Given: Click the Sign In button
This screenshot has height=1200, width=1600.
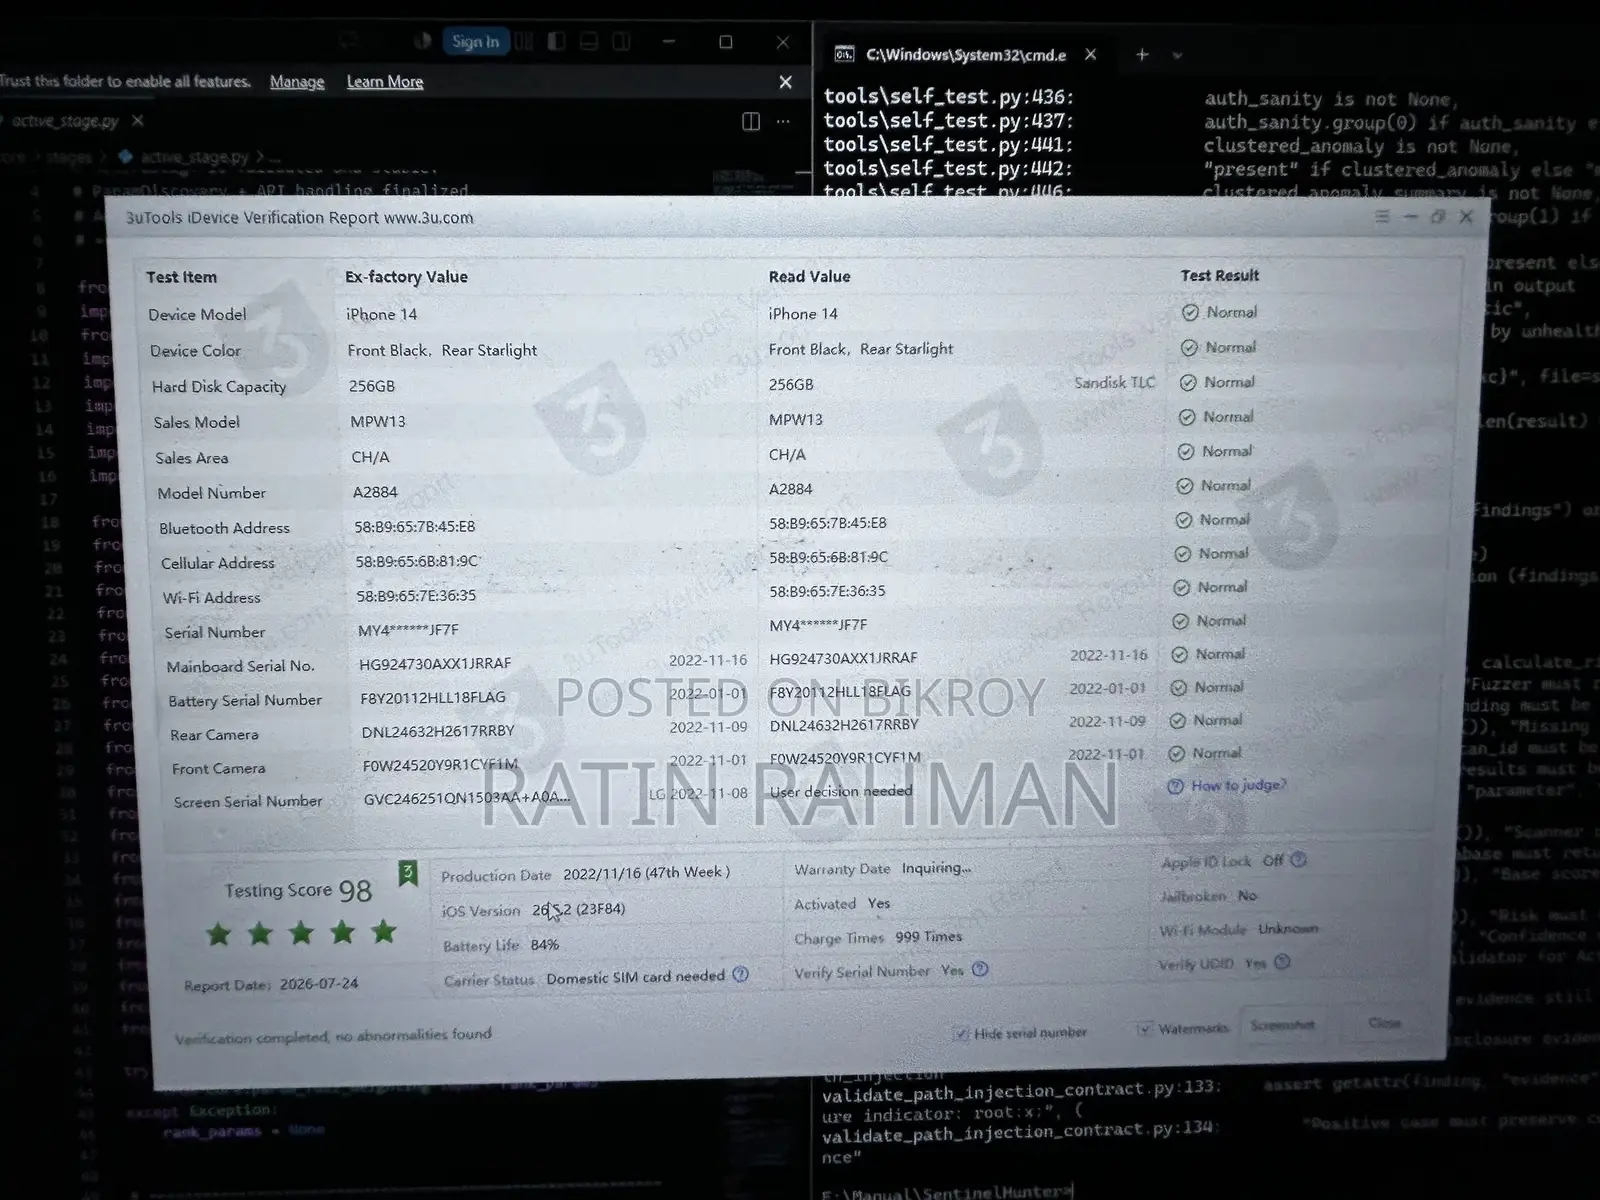Looking at the screenshot, I should tap(475, 41).
